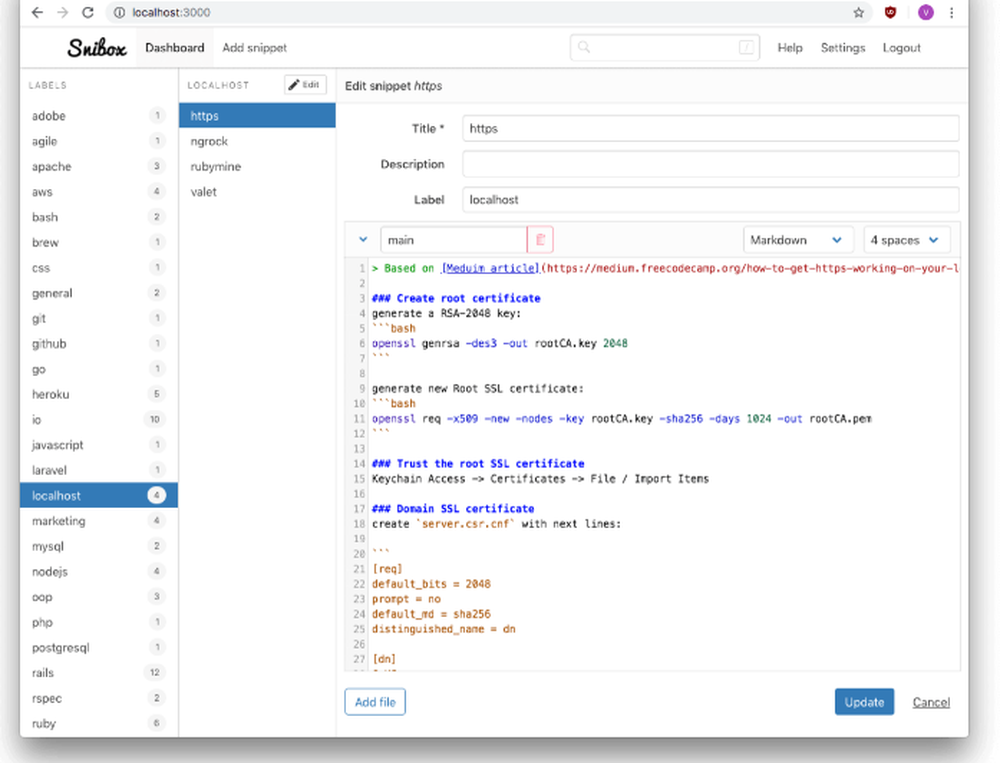
Task: Click the browser forward arrow
Action: pyautogui.click(x=62, y=13)
